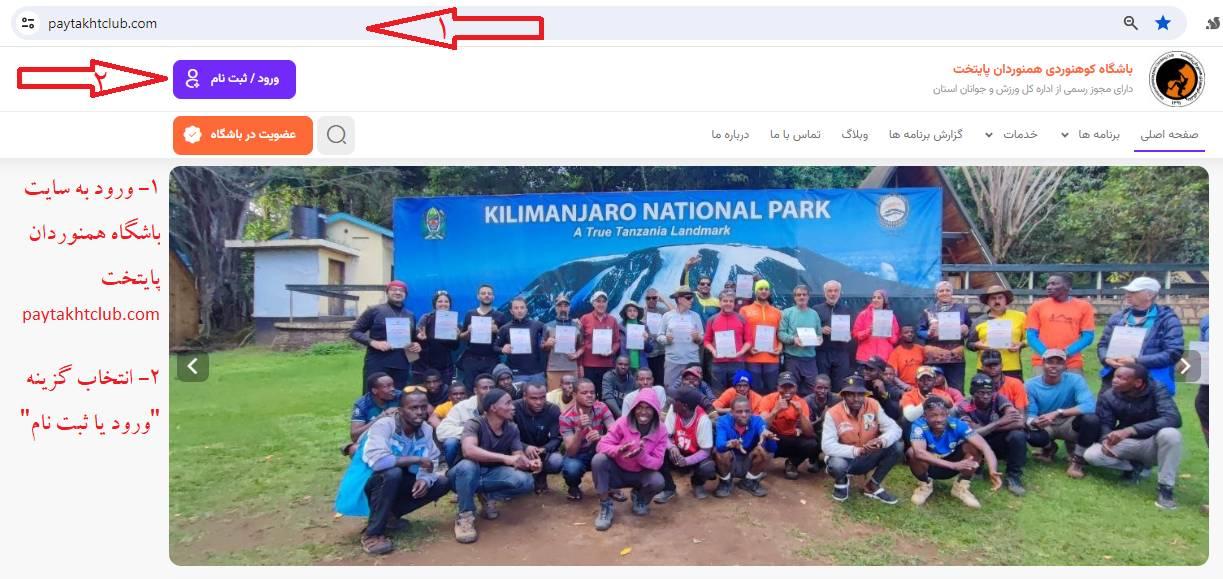Open site search via magnifier icon
Screen dimensions: 1223x579
(x=336, y=135)
